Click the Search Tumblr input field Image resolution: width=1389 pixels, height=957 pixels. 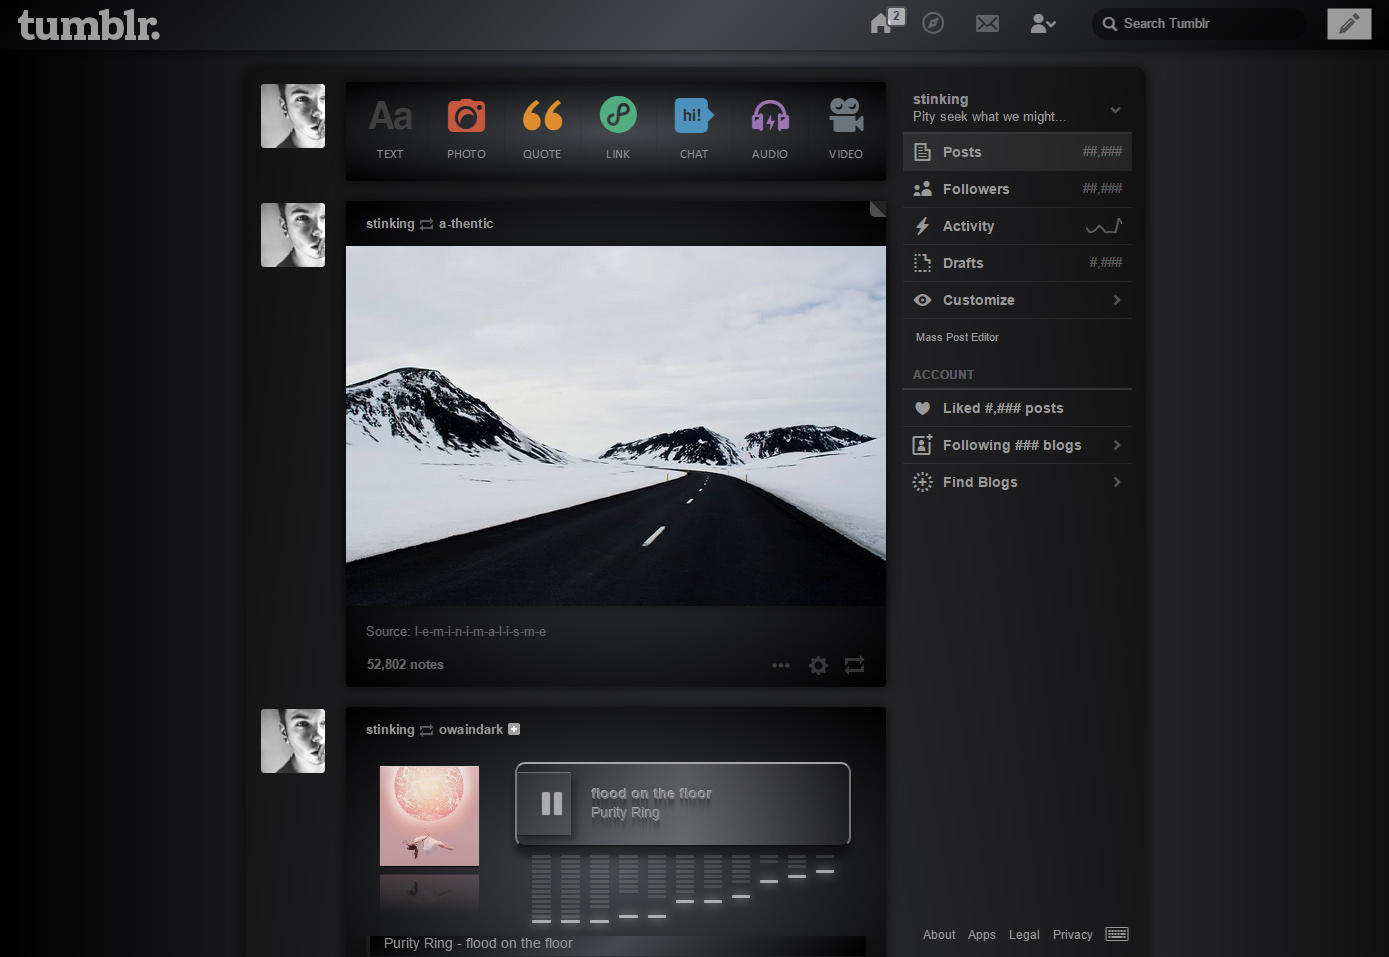pyautogui.click(x=1198, y=23)
